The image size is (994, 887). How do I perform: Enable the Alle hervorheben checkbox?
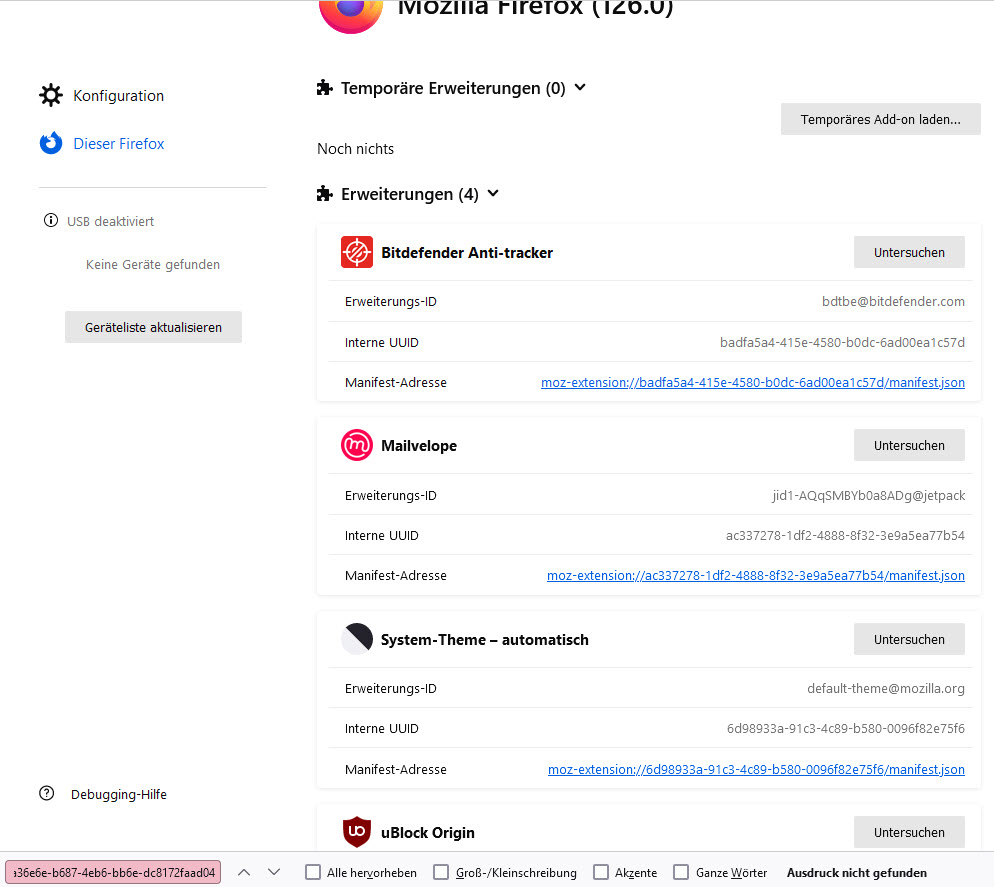coord(313,872)
